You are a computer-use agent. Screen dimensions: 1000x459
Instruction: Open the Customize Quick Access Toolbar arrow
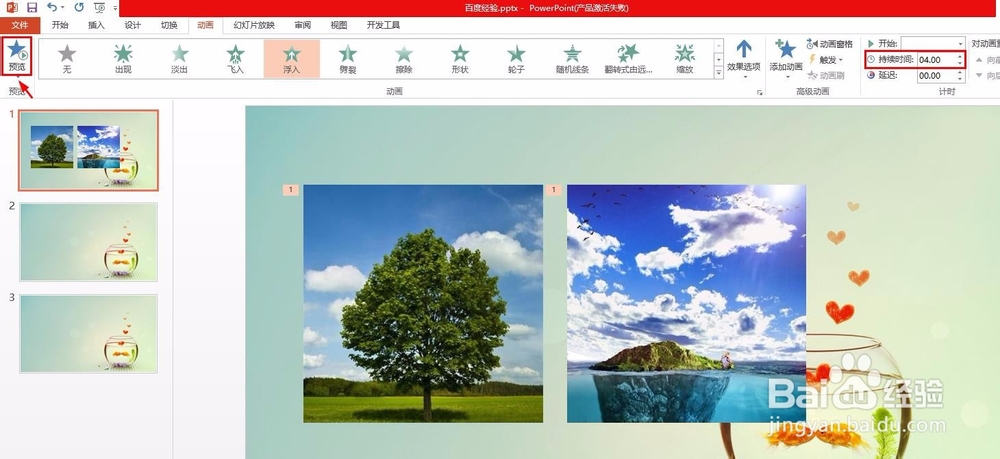[115, 8]
